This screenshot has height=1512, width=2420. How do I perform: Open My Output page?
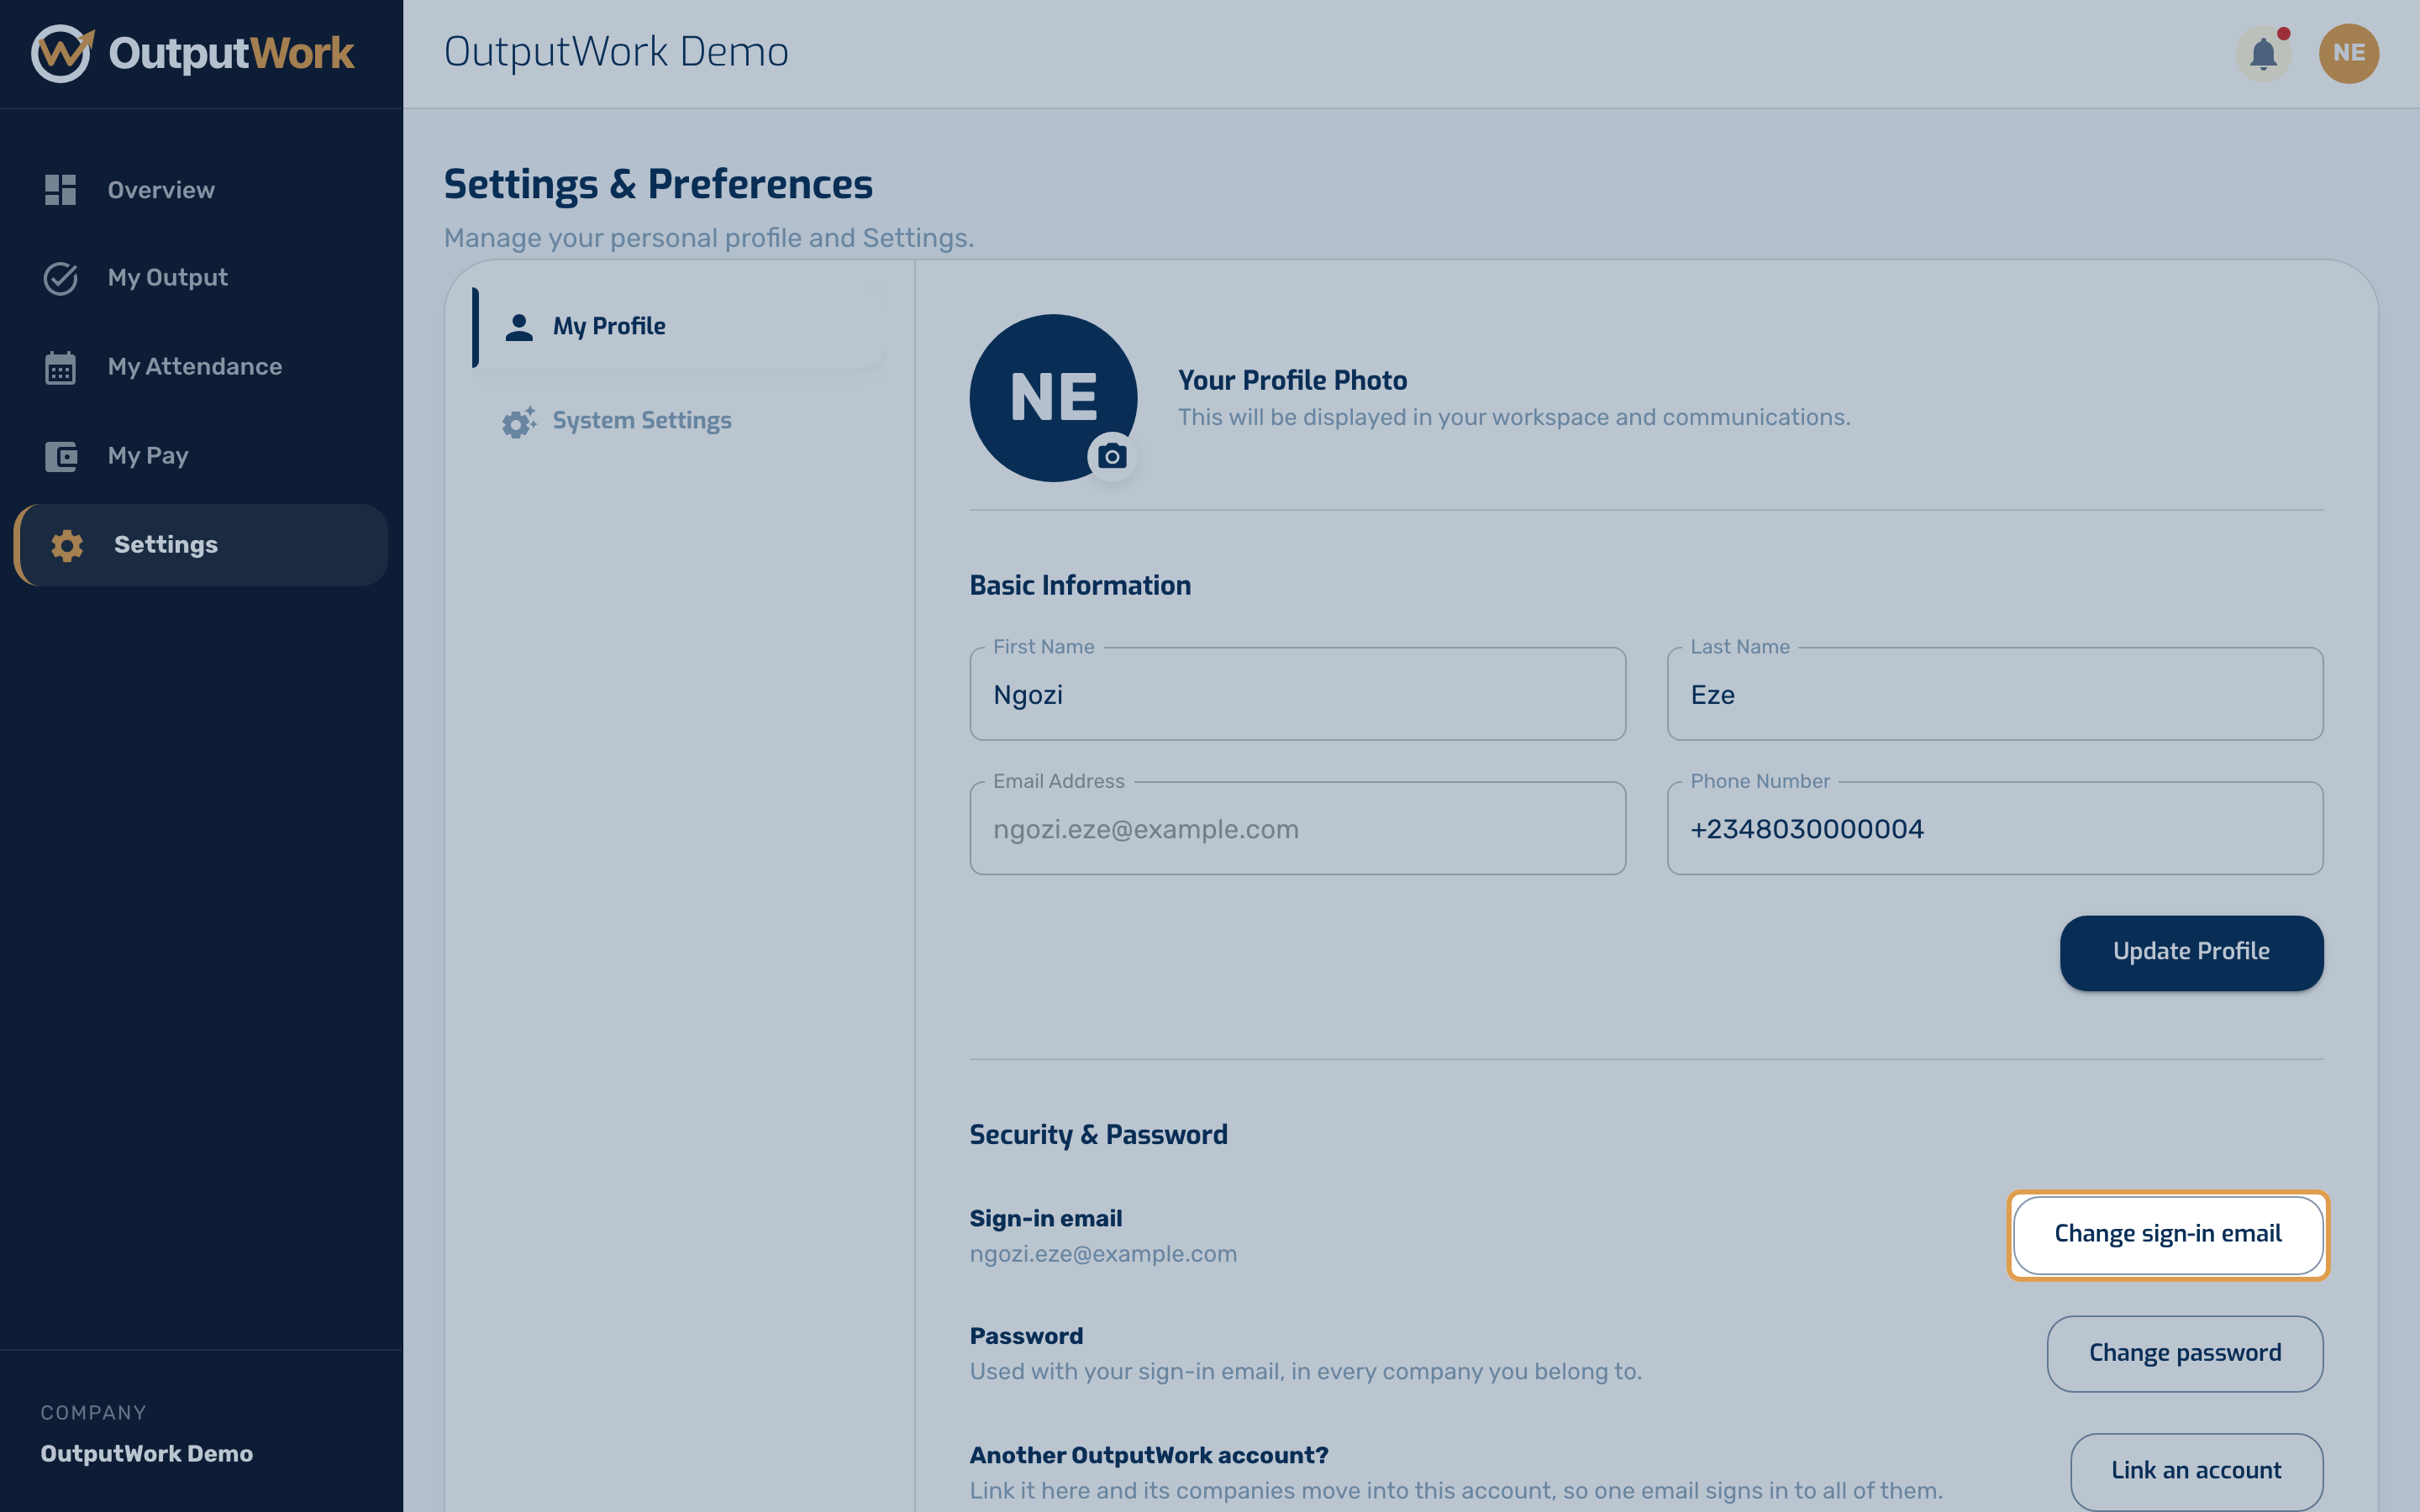pyautogui.click(x=200, y=278)
